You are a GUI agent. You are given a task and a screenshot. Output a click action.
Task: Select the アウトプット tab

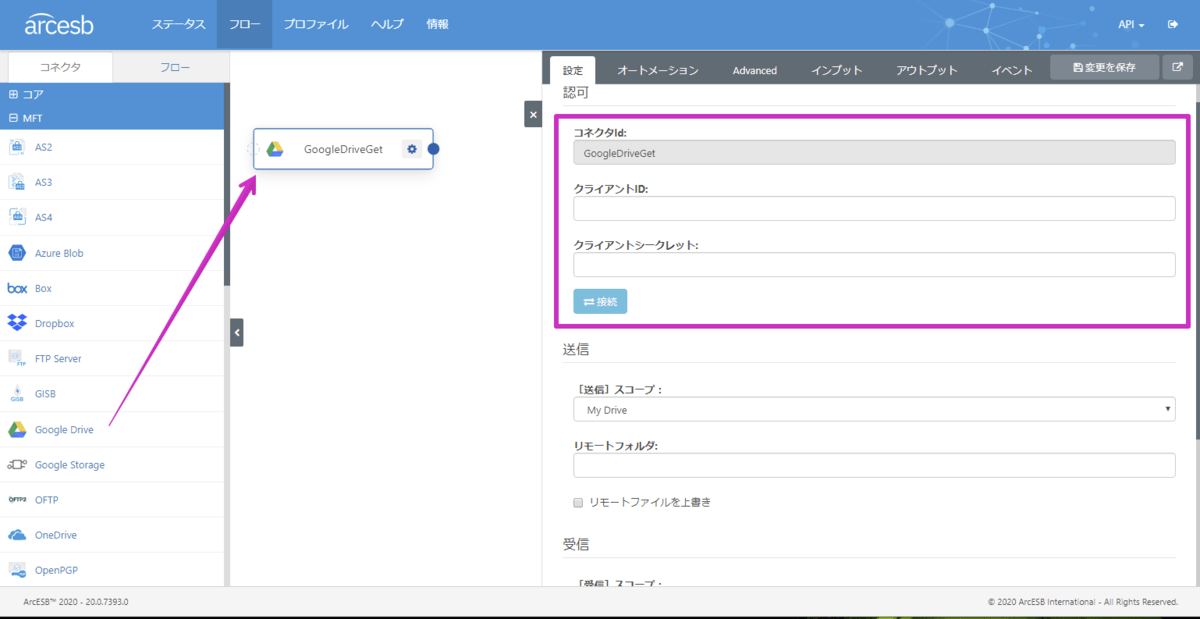pos(926,70)
